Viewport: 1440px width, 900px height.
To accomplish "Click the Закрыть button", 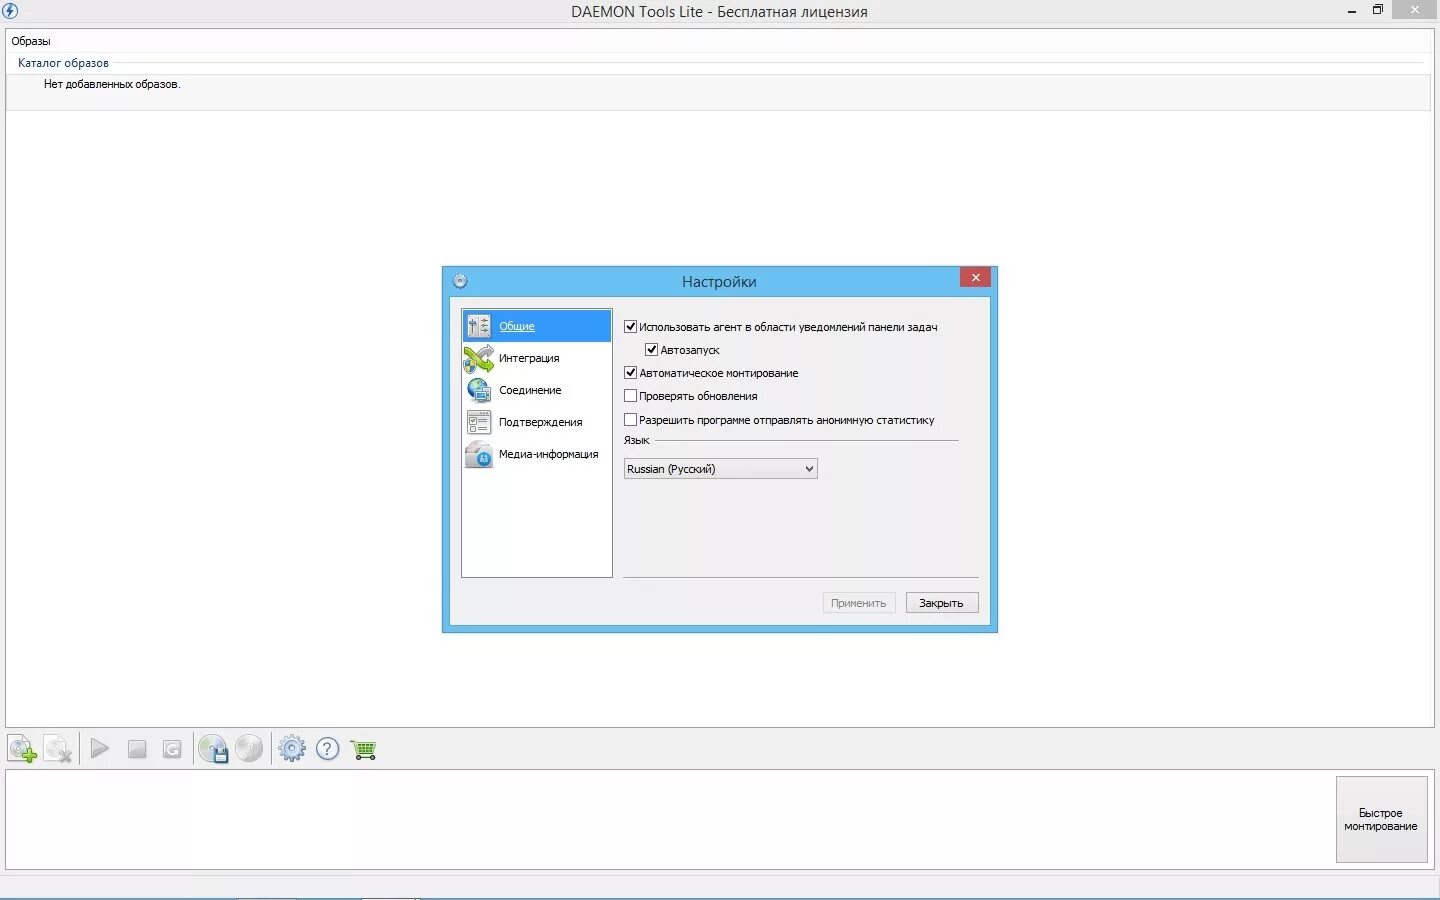I will pyautogui.click(x=942, y=603).
